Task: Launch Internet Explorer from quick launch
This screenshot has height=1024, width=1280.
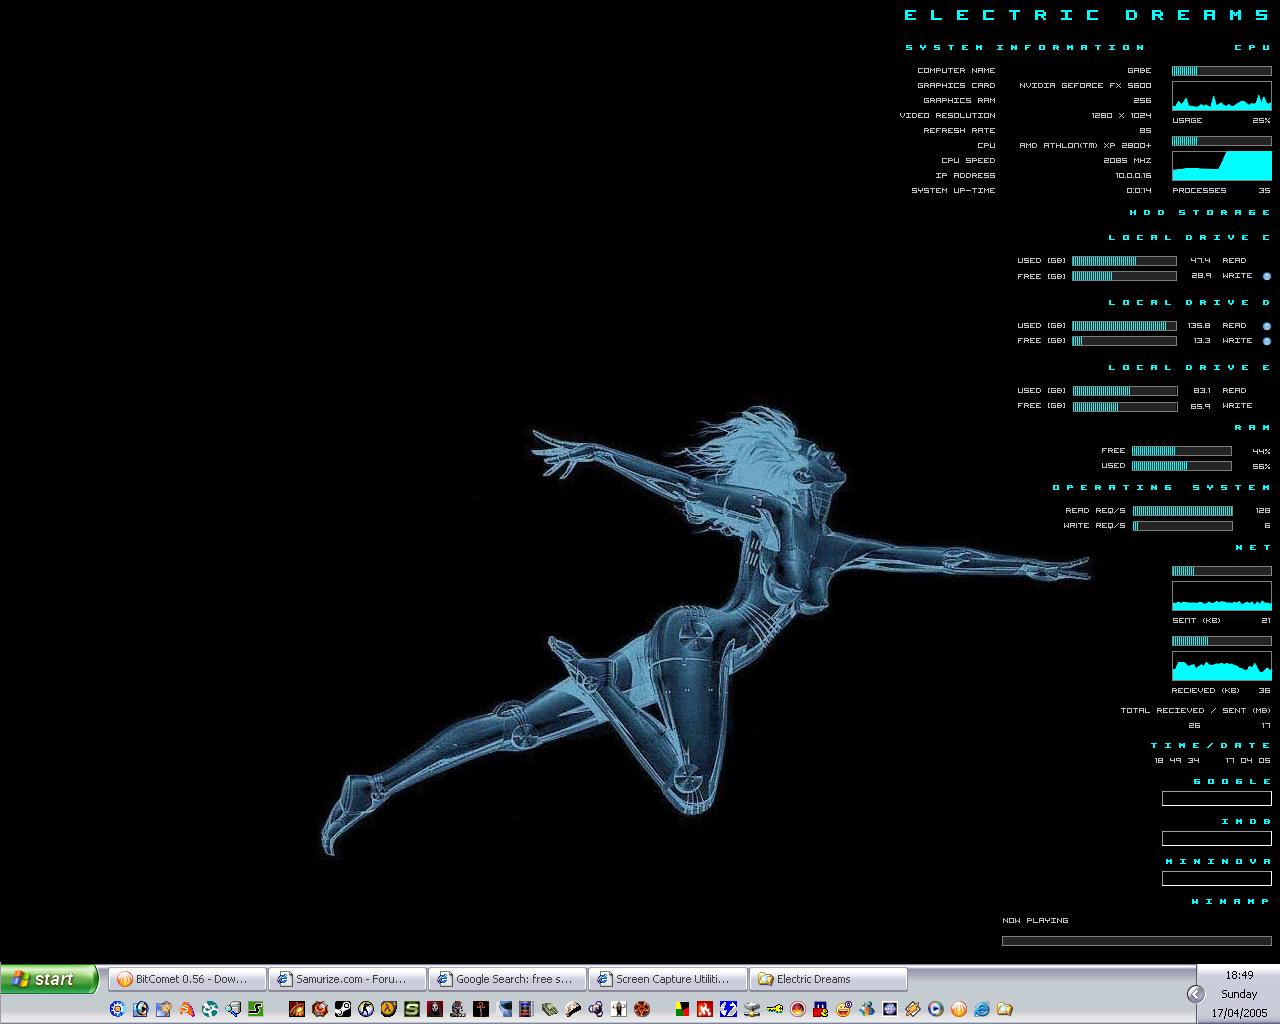Action: coord(982,1009)
